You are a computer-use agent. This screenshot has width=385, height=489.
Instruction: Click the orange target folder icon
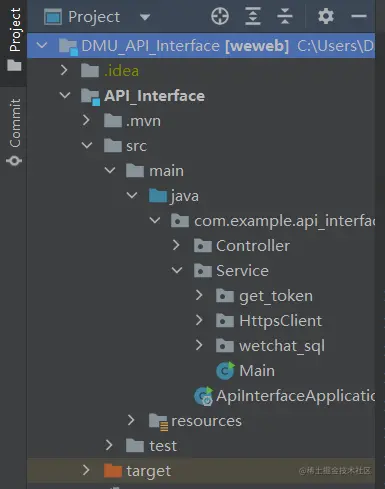point(113,470)
